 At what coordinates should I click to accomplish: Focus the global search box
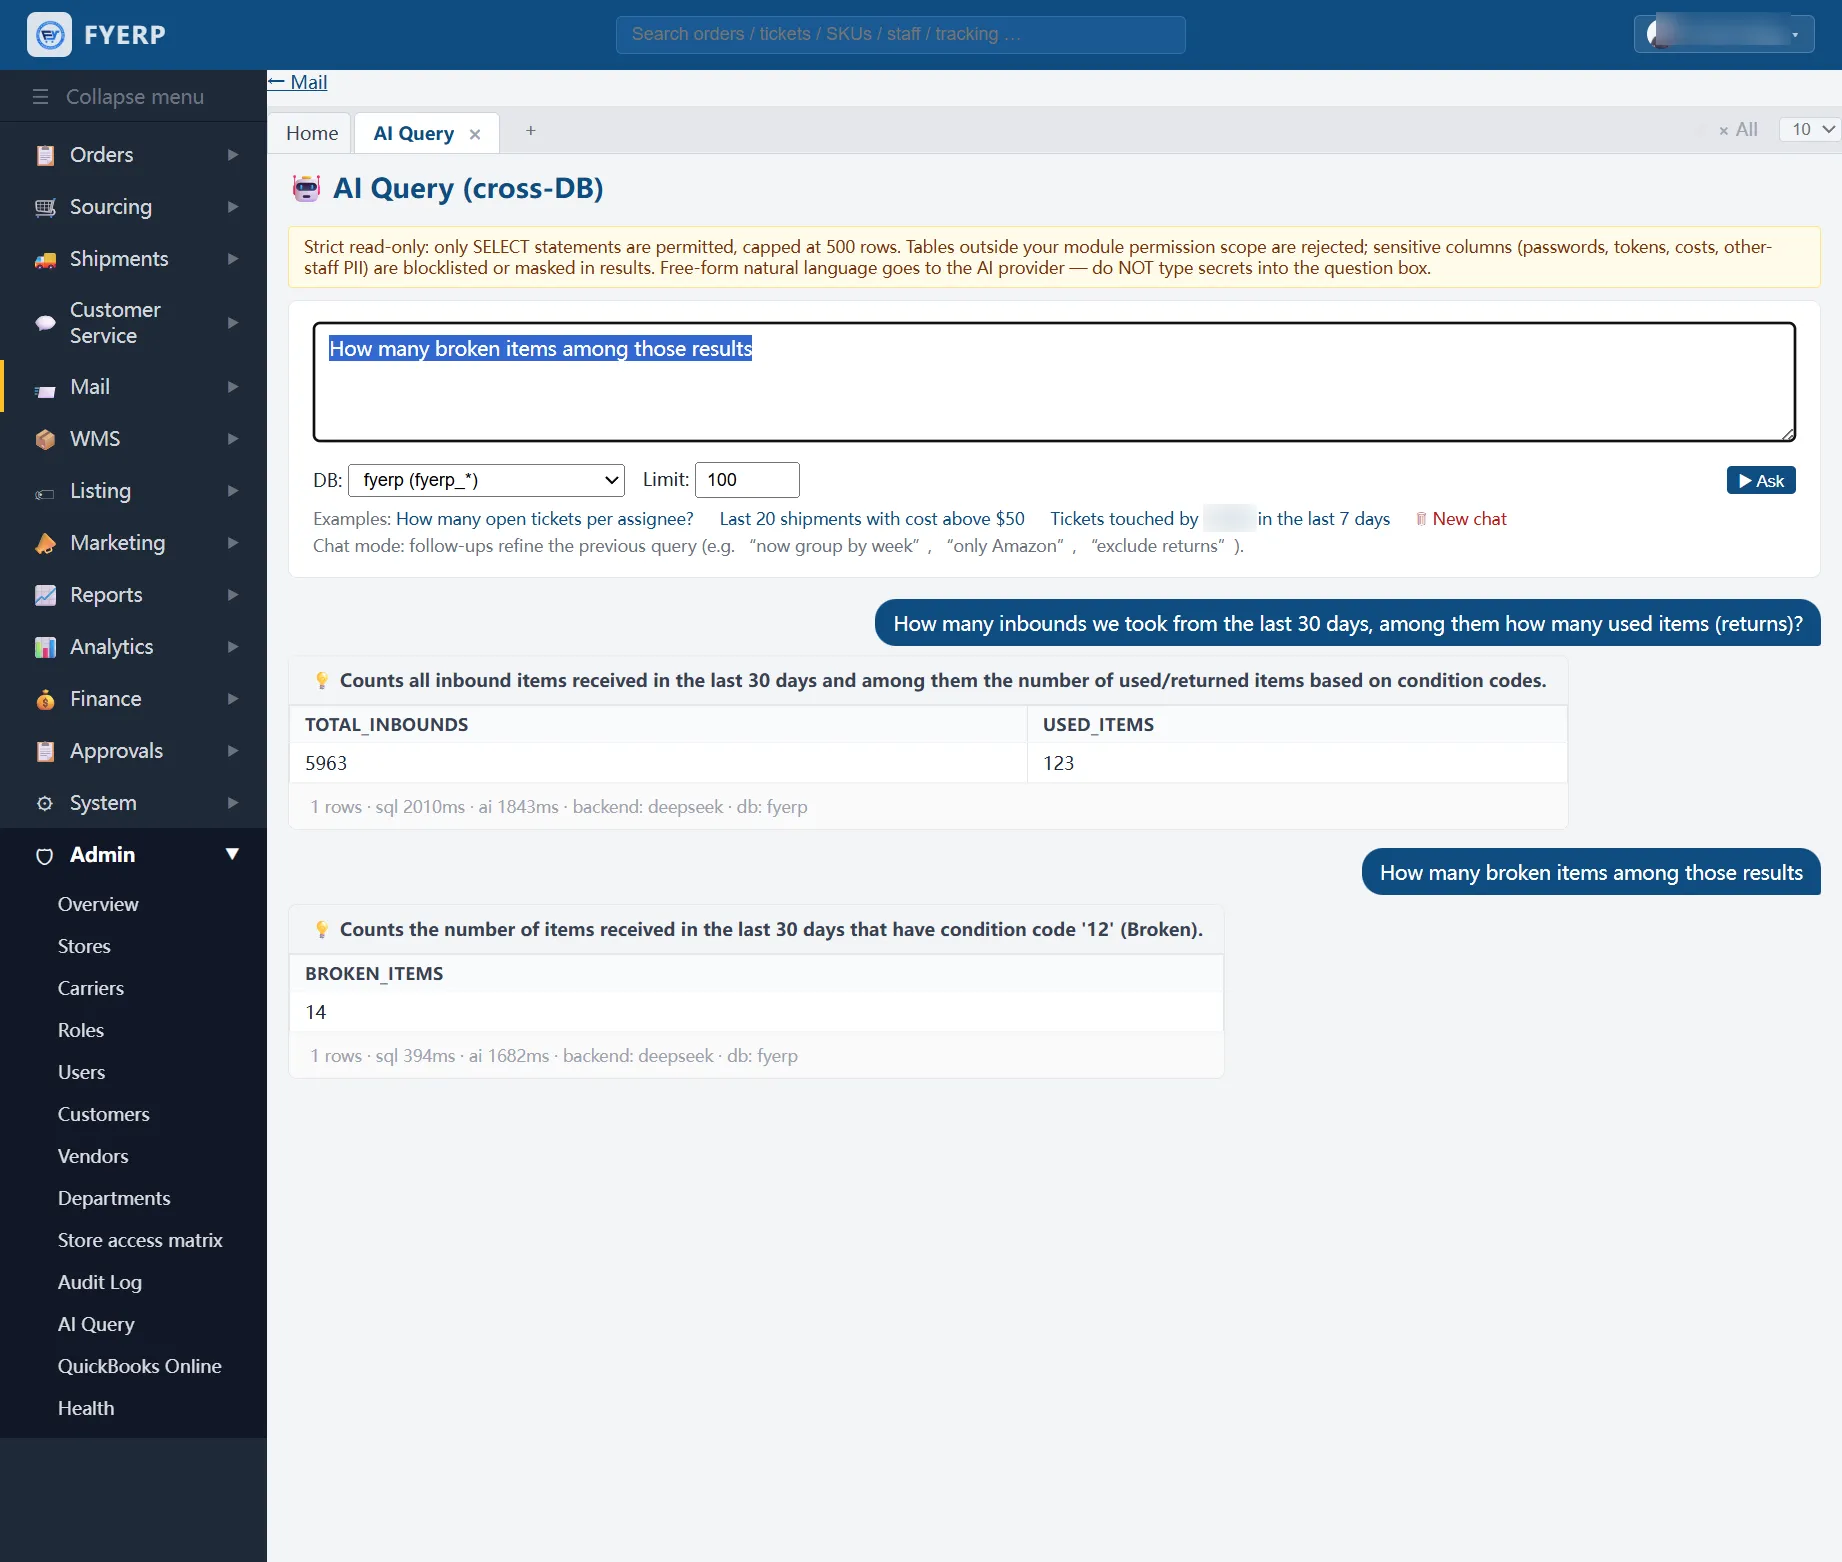click(901, 34)
